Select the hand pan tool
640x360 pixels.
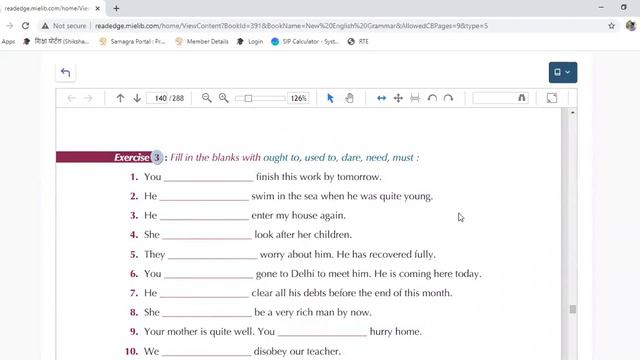(349, 98)
